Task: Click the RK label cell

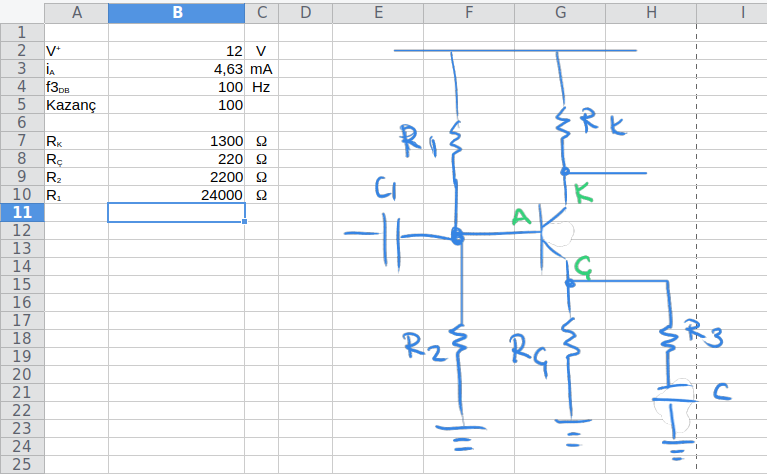Action: point(76,141)
